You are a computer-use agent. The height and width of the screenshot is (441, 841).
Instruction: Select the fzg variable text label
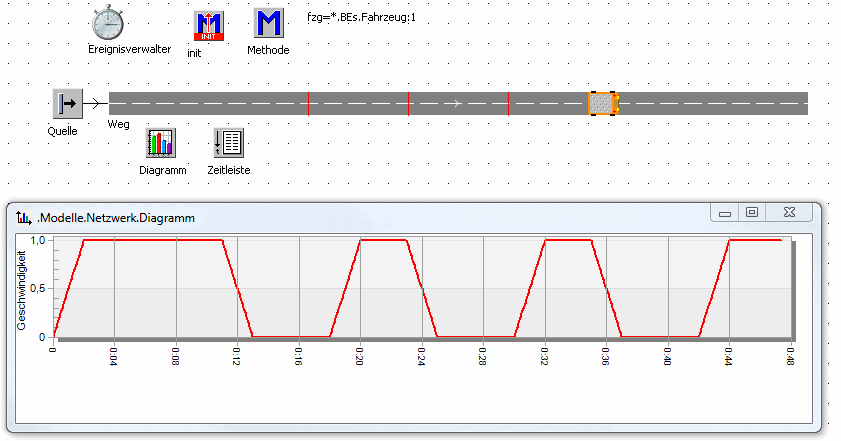pos(361,17)
